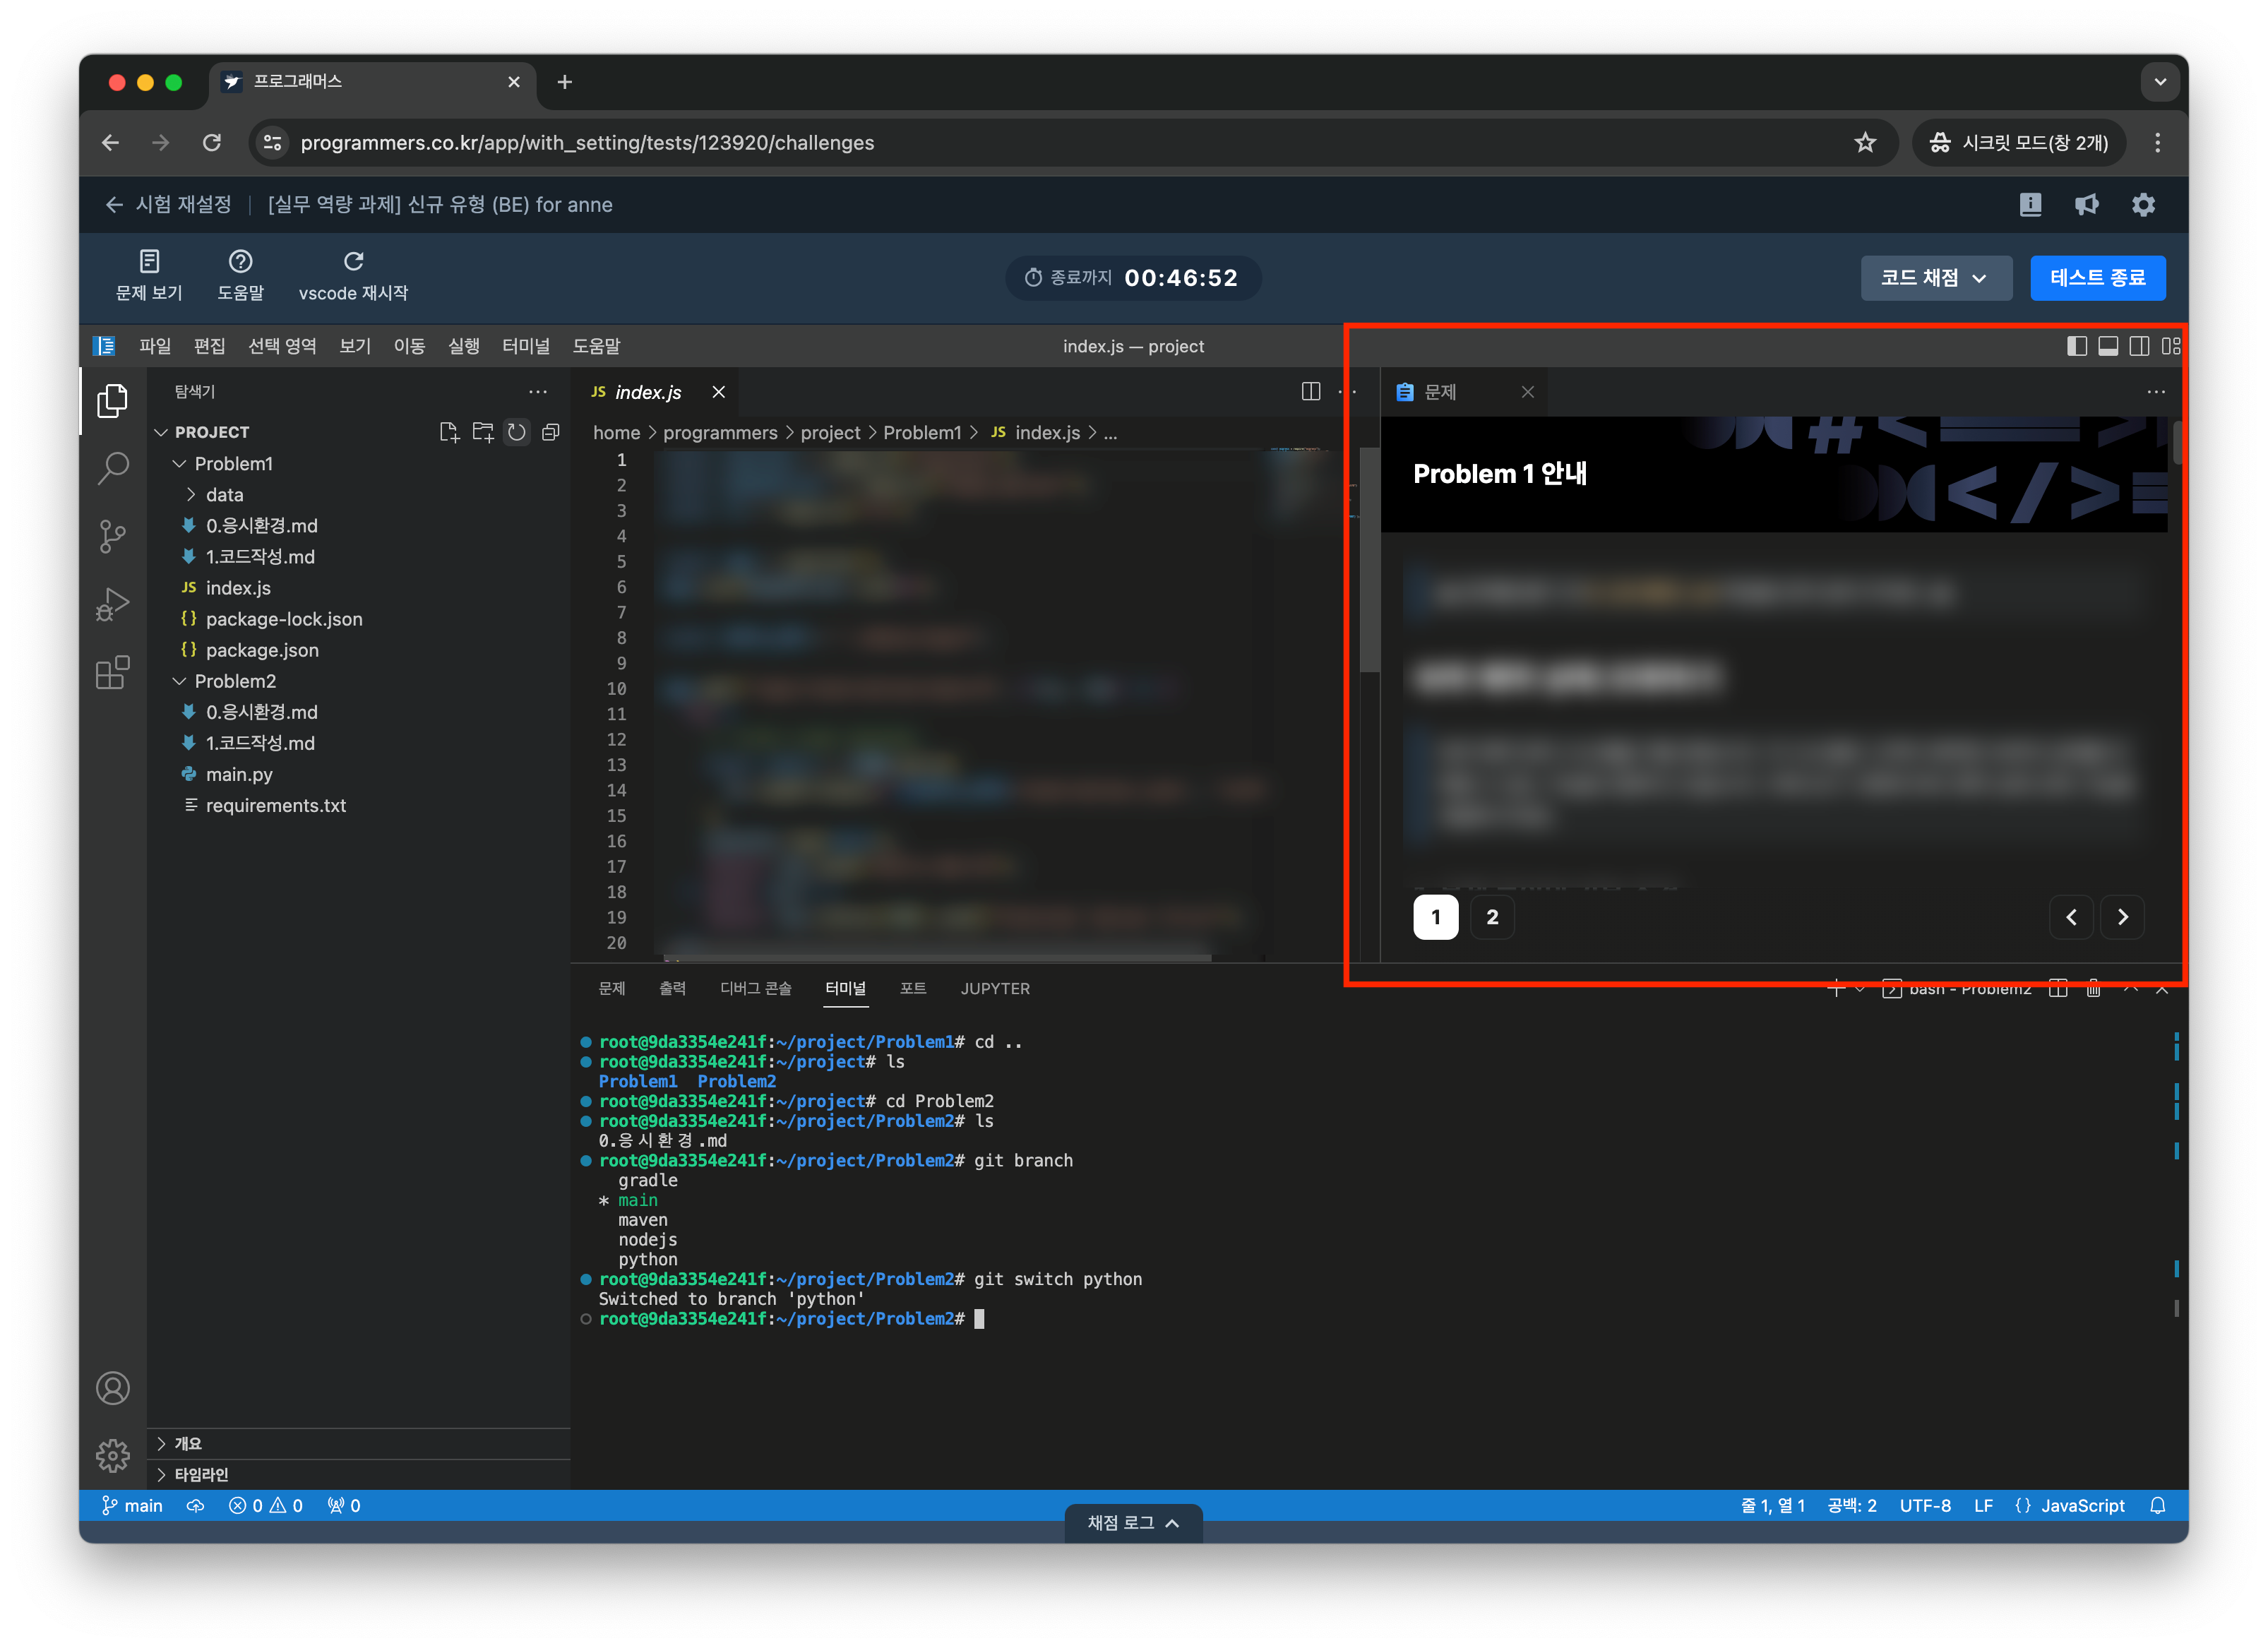The height and width of the screenshot is (1648, 2268).
Task: Toggle the bottom panel layout
Action: [x=2108, y=346]
